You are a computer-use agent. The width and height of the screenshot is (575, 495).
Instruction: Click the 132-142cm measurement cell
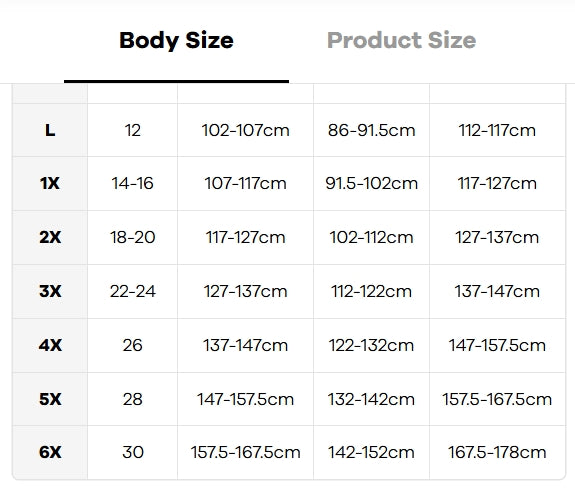(x=371, y=399)
